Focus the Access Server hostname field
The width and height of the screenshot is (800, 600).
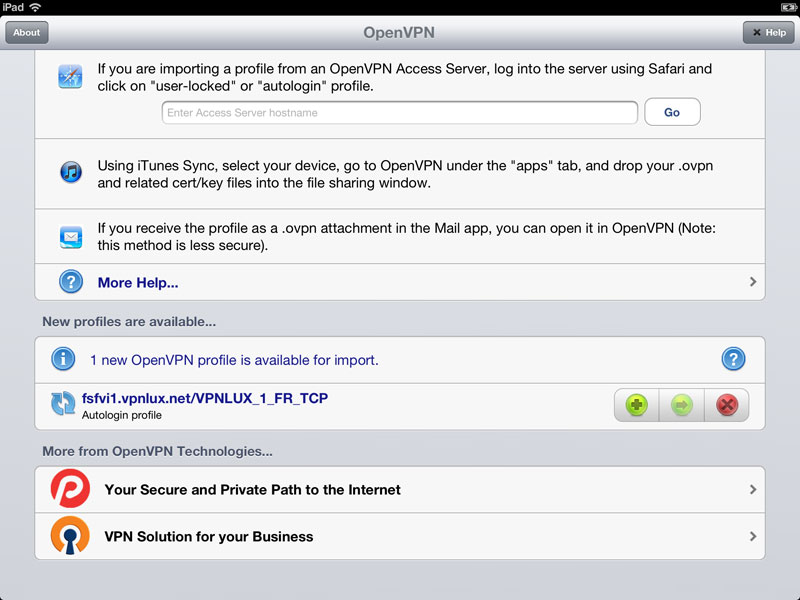(x=399, y=112)
